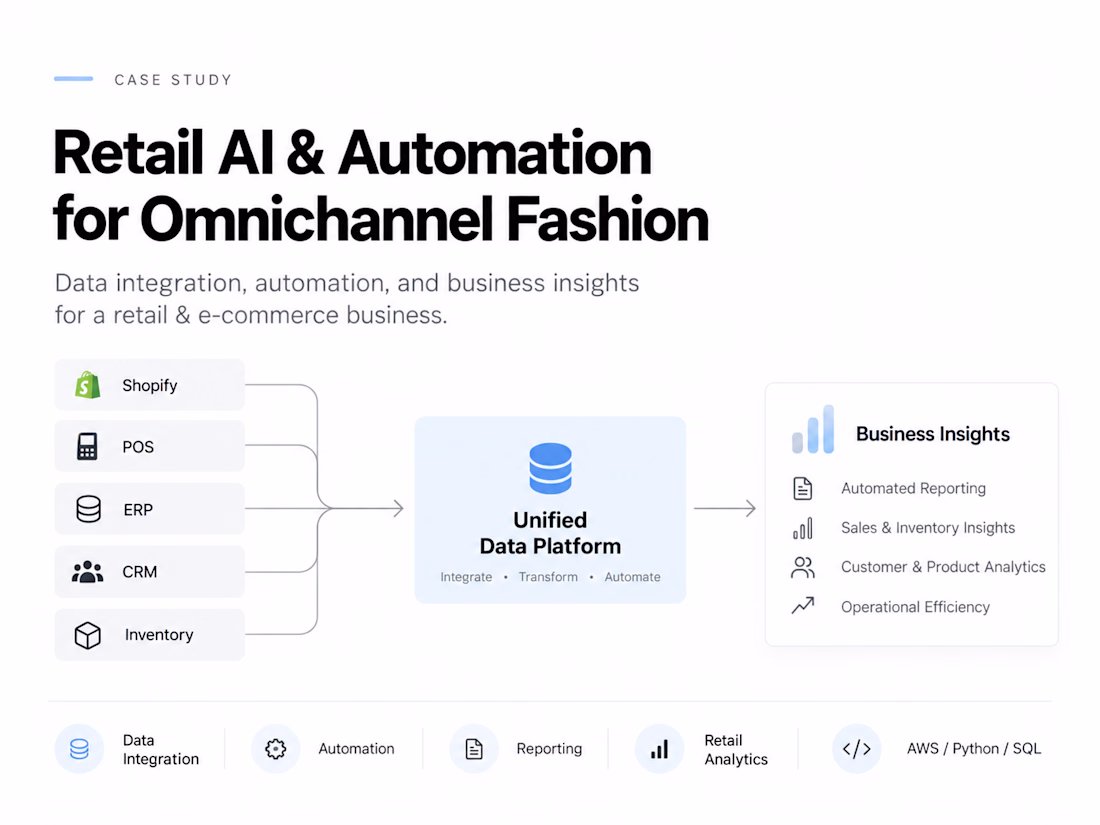1100x825 pixels.
Task: Select the Business Insights blue bar chart icon
Action: click(813, 429)
